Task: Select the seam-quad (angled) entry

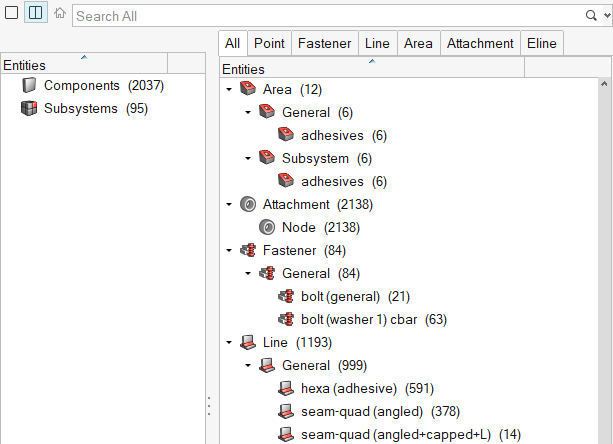Action: point(362,411)
